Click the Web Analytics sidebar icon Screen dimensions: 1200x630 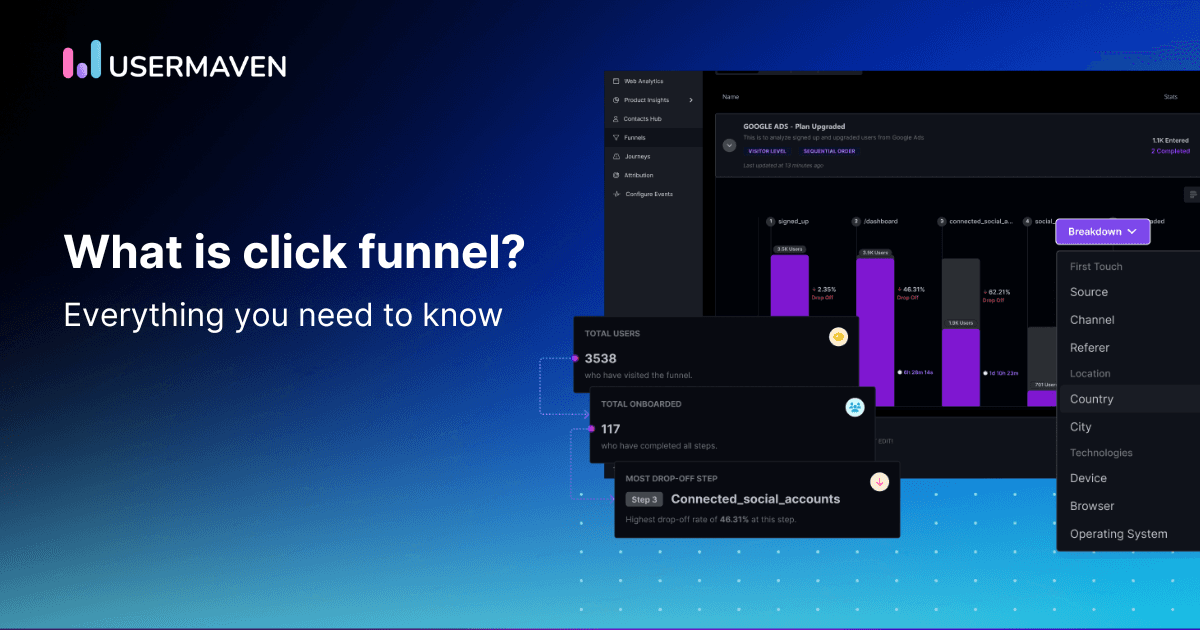[x=616, y=81]
